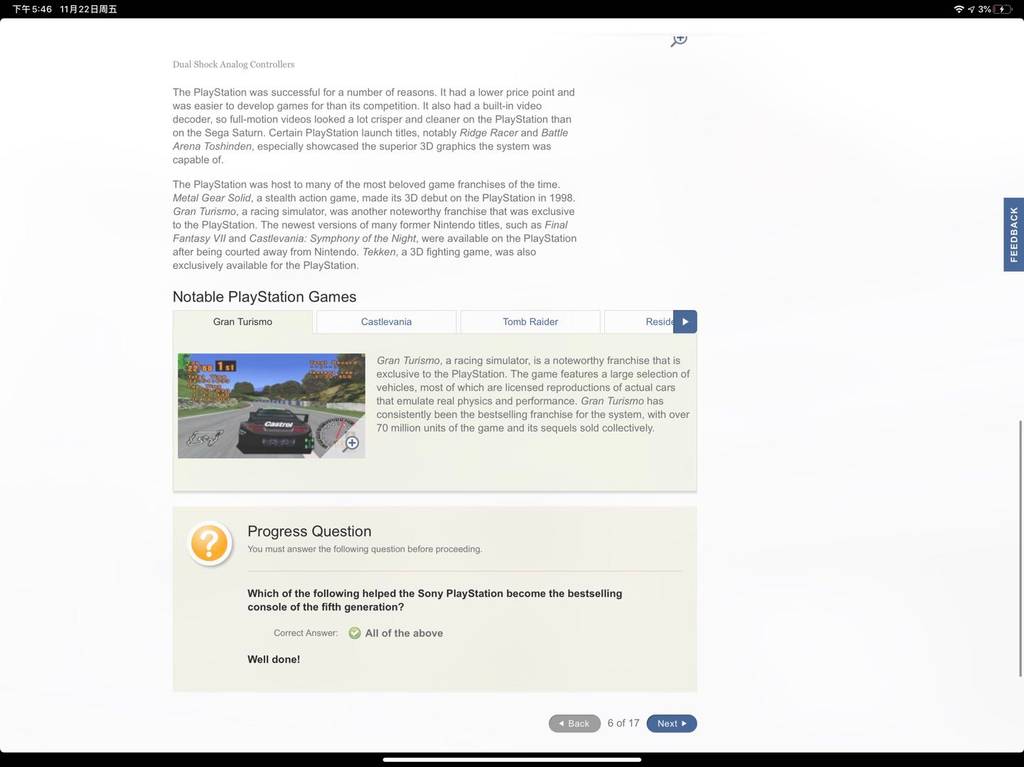Check the Wi-Fi status icon
The image size is (1024, 767).
point(959,9)
